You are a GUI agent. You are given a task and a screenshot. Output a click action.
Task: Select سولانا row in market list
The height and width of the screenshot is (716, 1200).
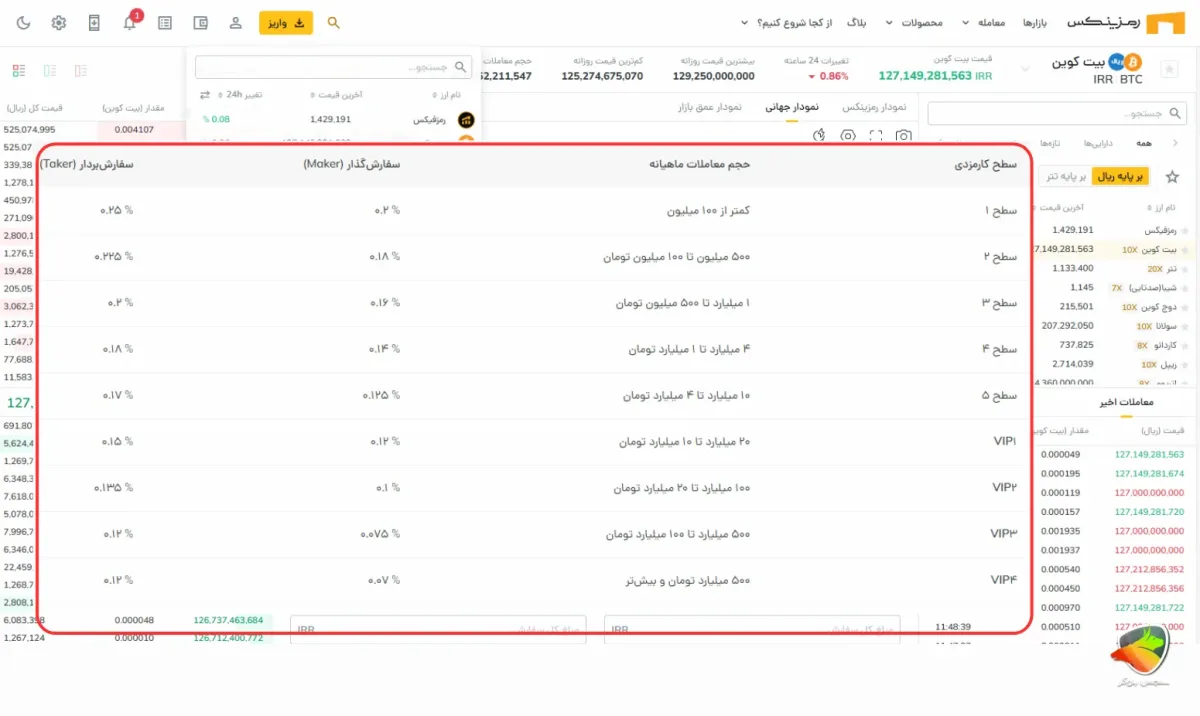1112,325
